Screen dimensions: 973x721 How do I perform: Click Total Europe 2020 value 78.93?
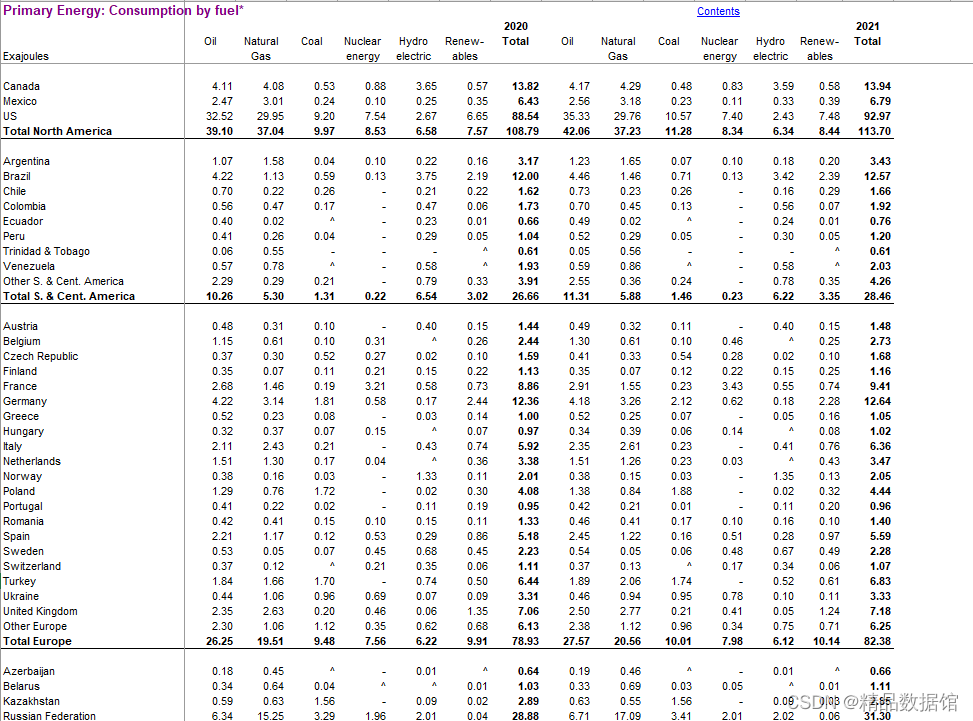526,641
